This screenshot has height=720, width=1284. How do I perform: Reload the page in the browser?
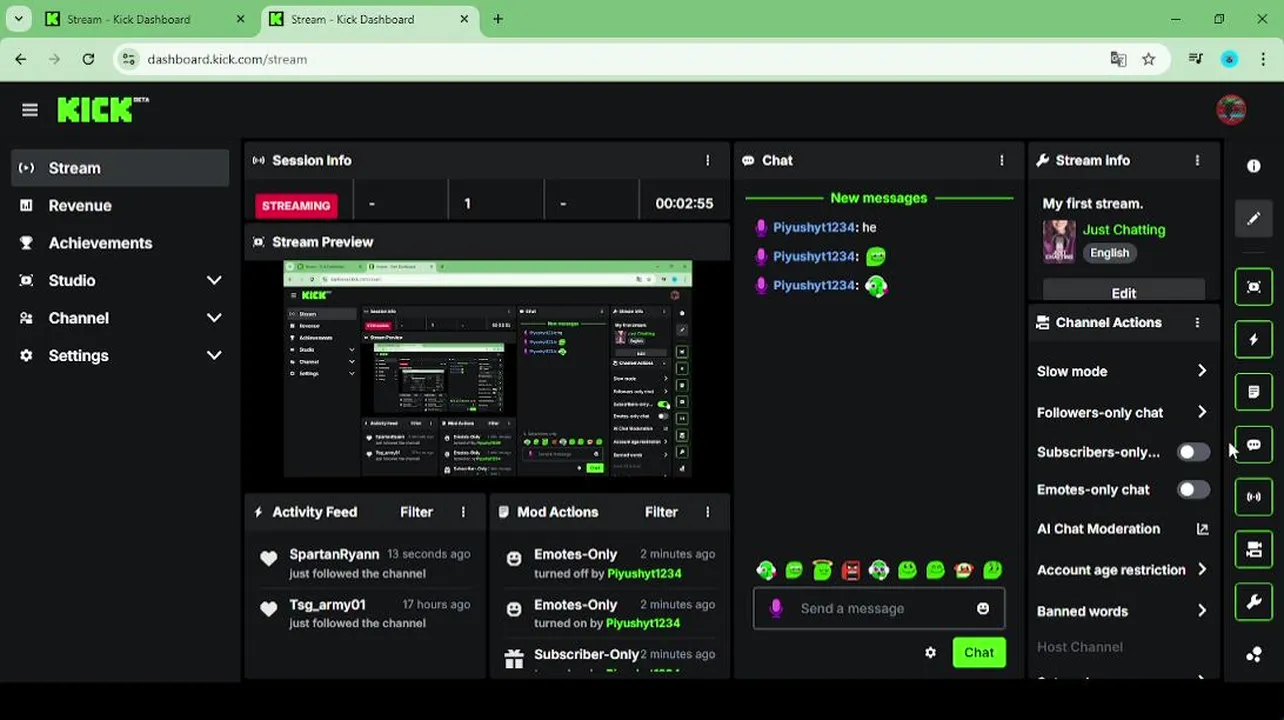88,59
